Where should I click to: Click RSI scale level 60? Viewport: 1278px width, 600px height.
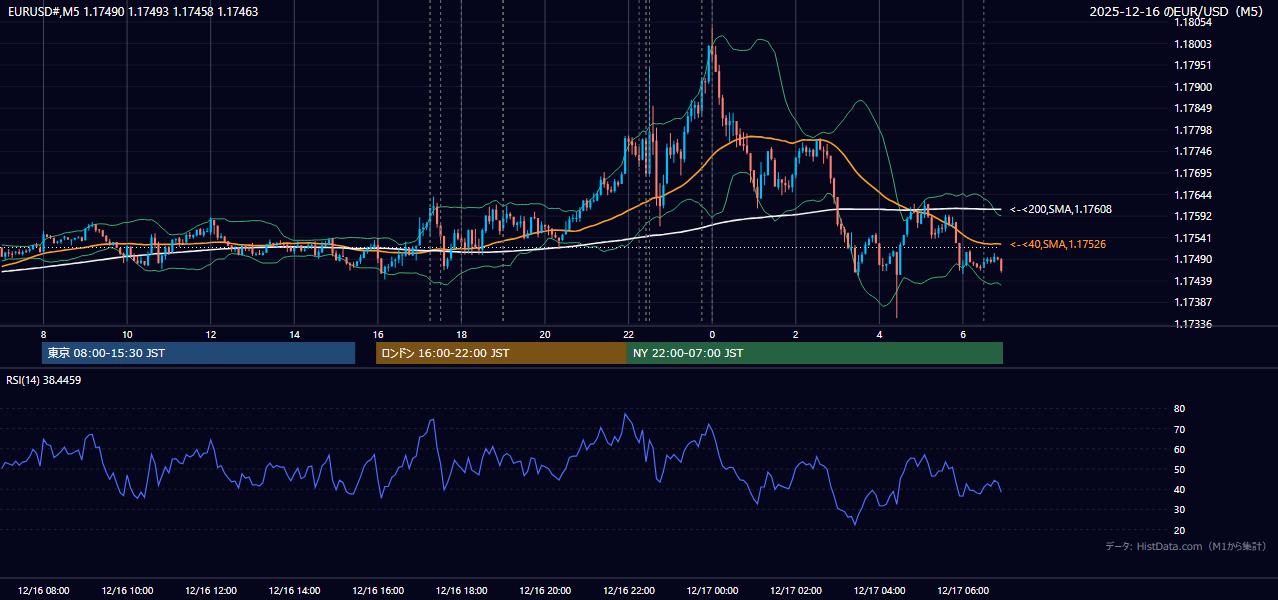1180,449
